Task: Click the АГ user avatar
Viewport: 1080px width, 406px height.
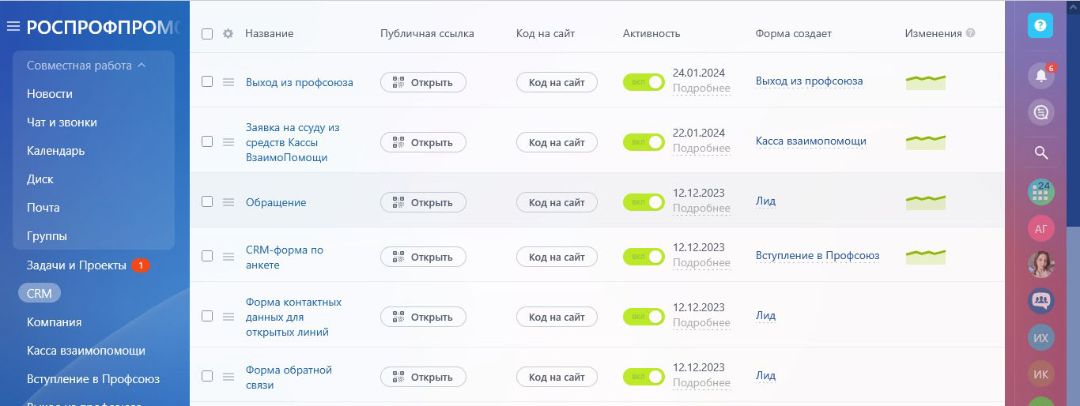Action: 1041,228
